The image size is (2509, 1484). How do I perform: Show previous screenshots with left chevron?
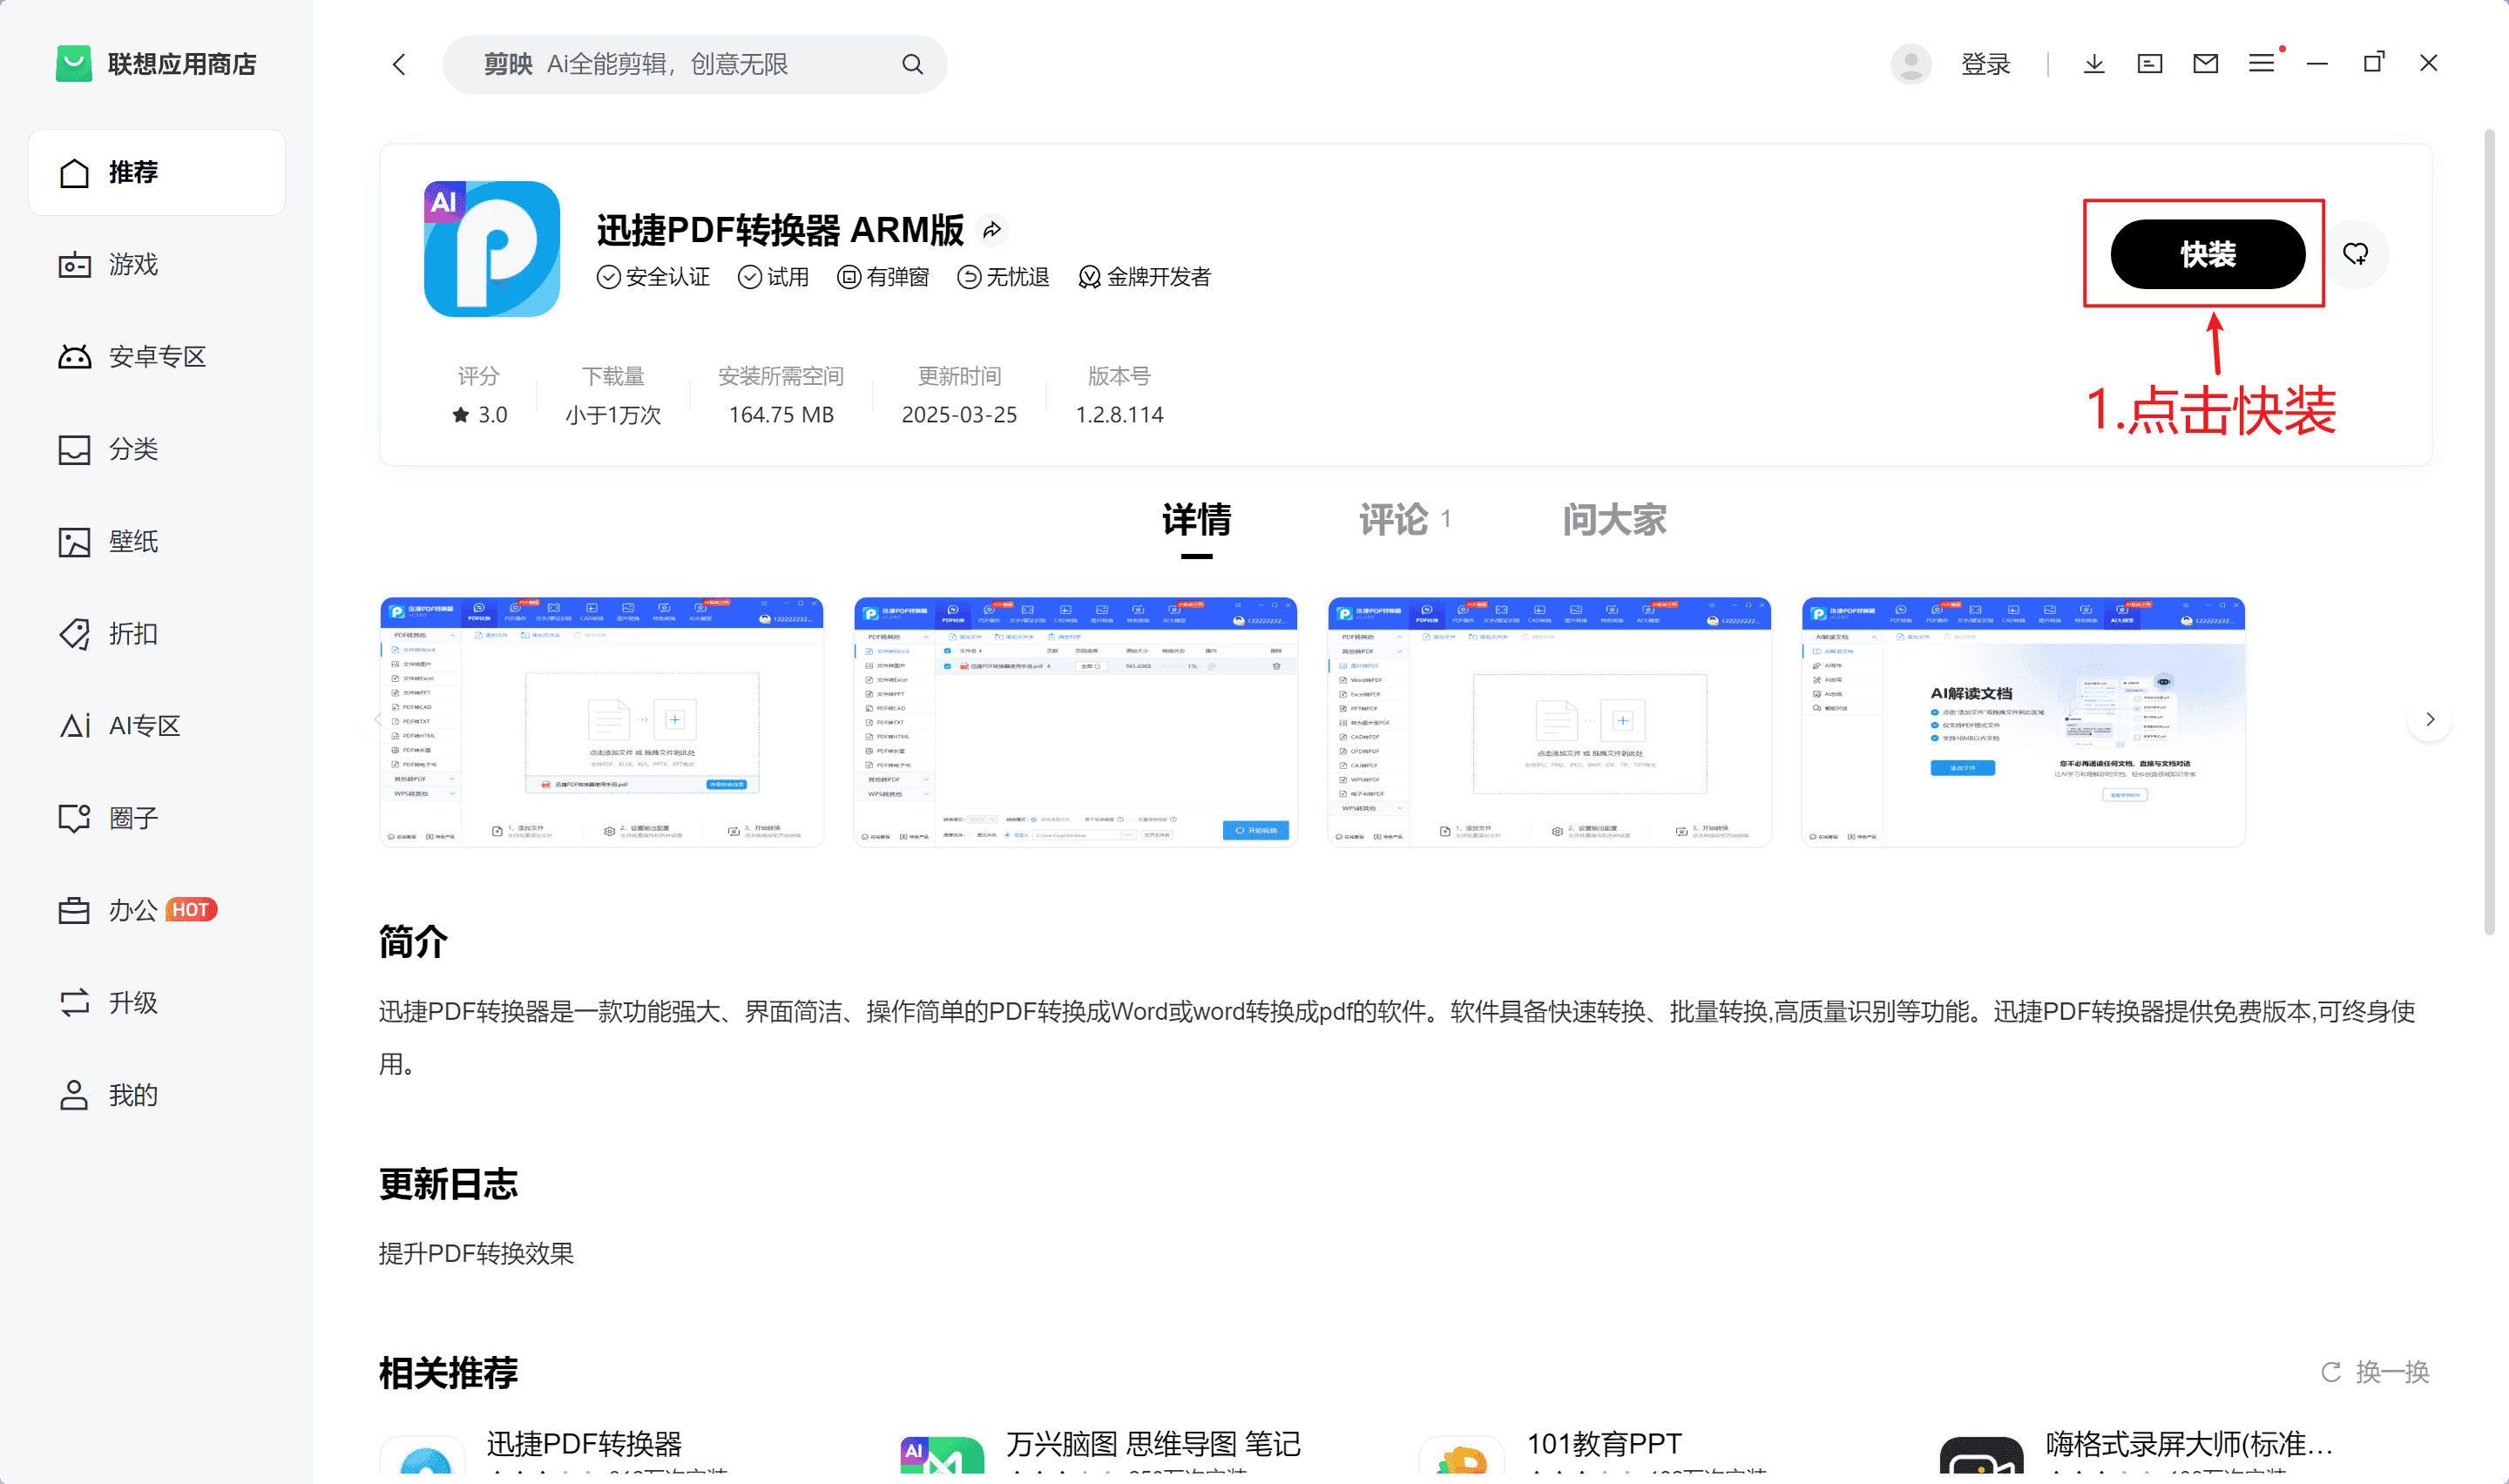379,720
